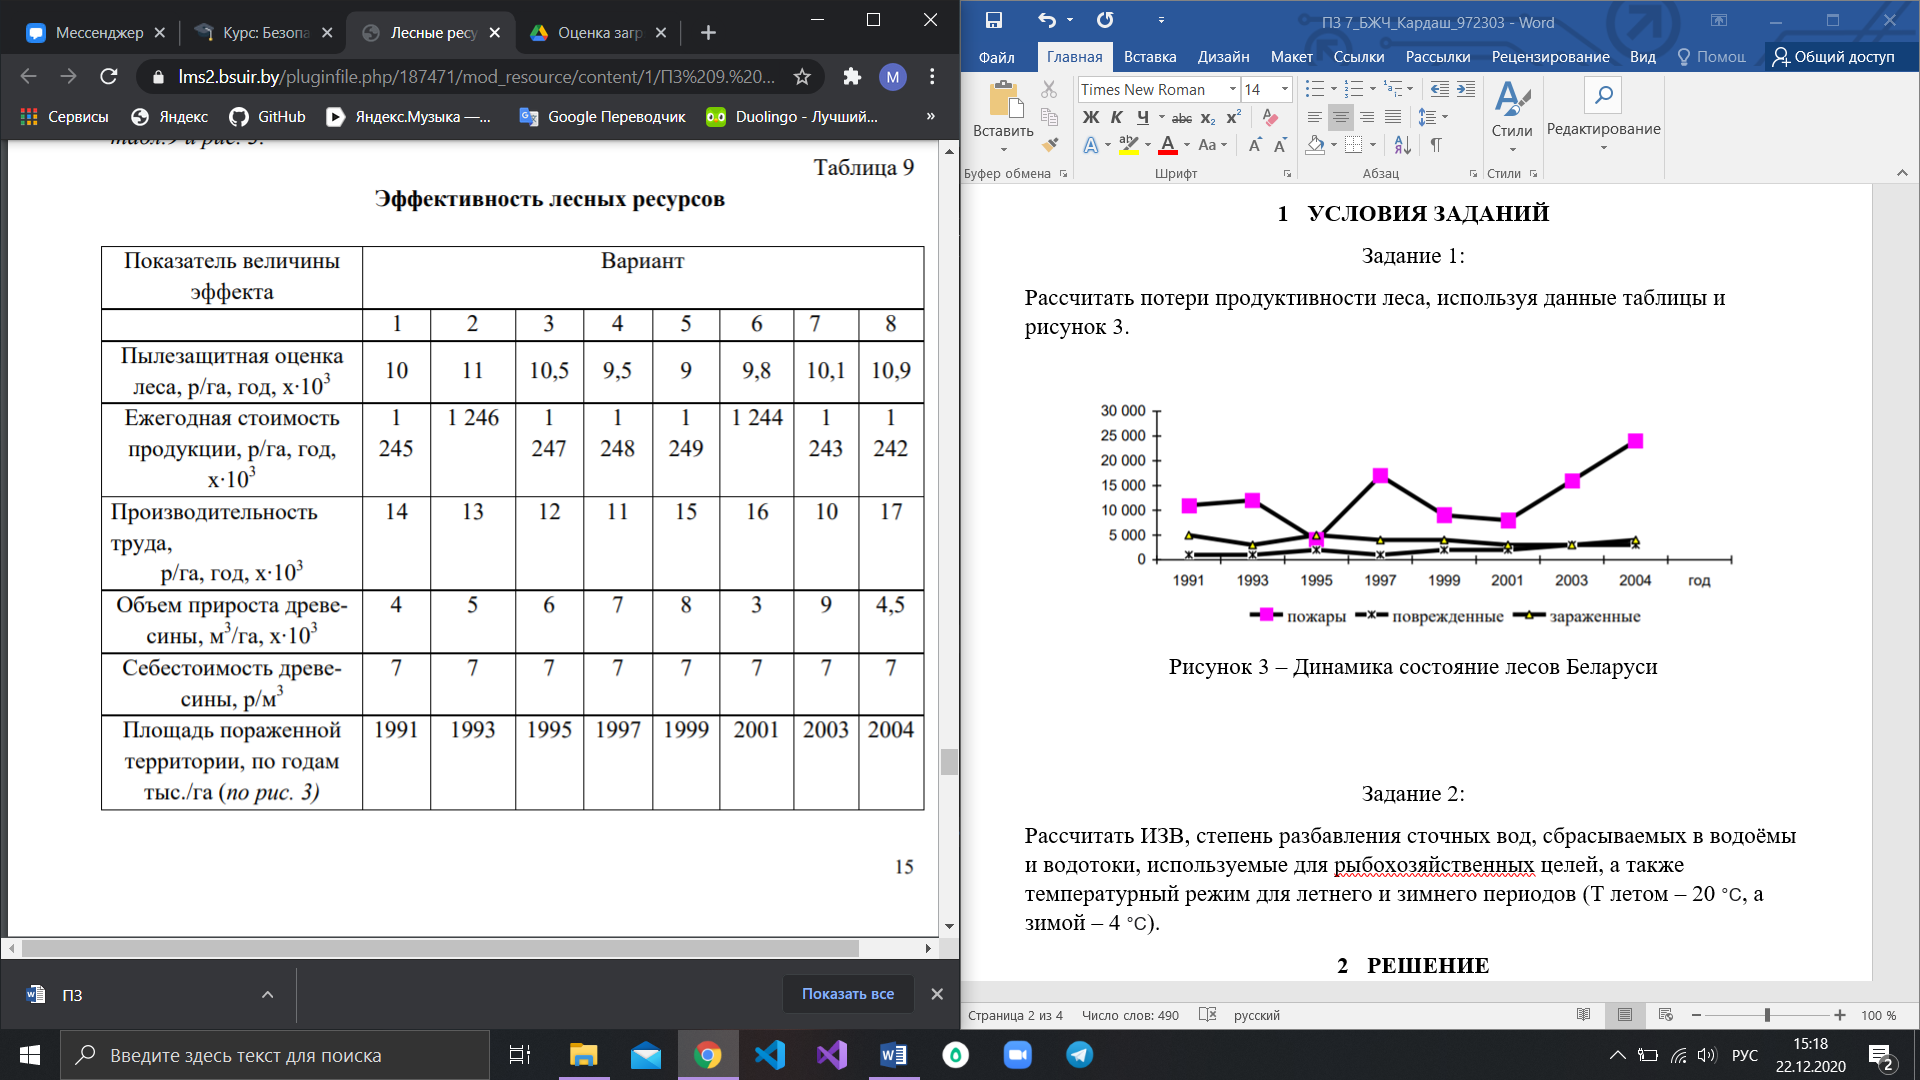Open Яндекс bookmark

point(170,117)
